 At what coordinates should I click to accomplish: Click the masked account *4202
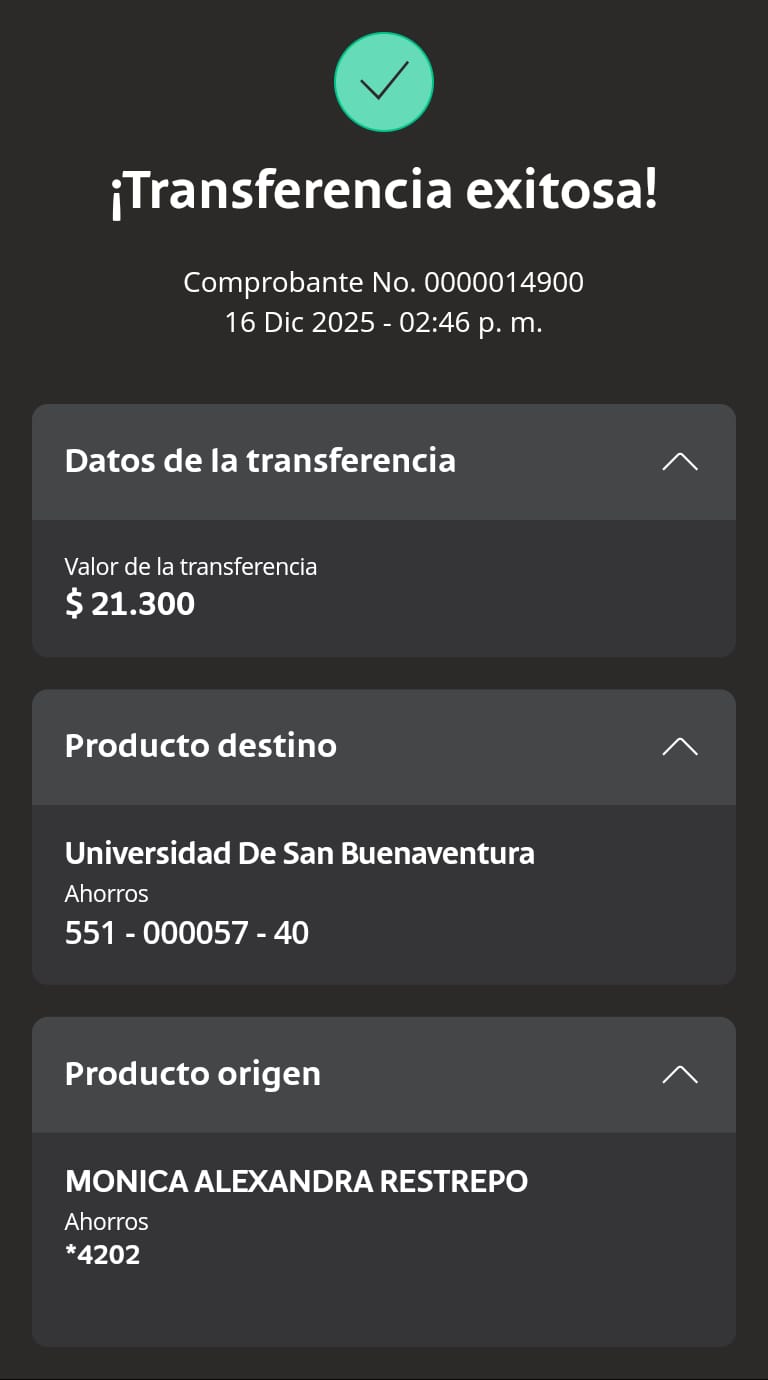coord(103,1255)
